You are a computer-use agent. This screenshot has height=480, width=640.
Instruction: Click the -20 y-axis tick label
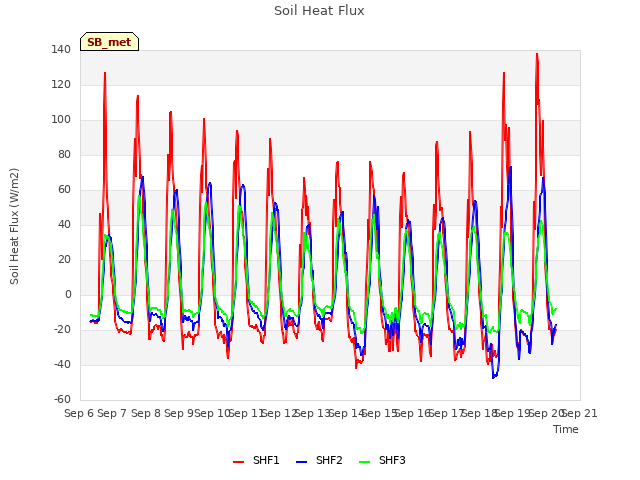pyautogui.click(x=62, y=329)
